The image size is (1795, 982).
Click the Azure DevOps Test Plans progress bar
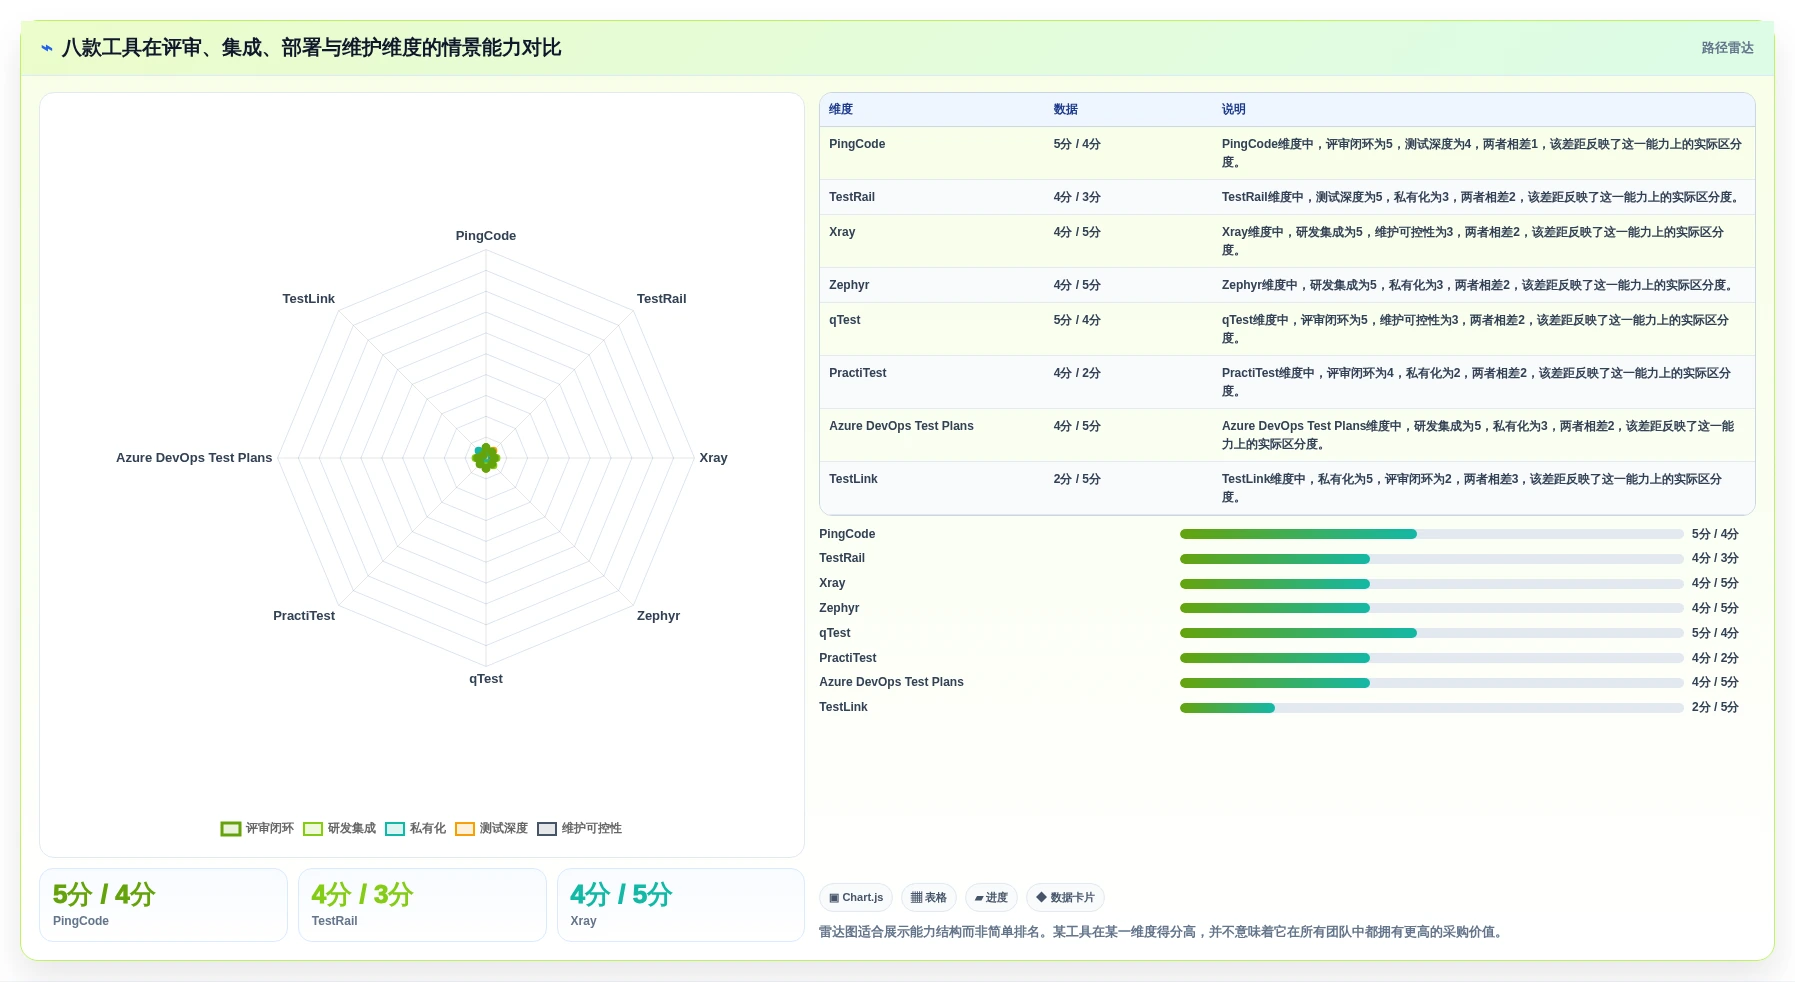pyautogui.click(x=1431, y=683)
